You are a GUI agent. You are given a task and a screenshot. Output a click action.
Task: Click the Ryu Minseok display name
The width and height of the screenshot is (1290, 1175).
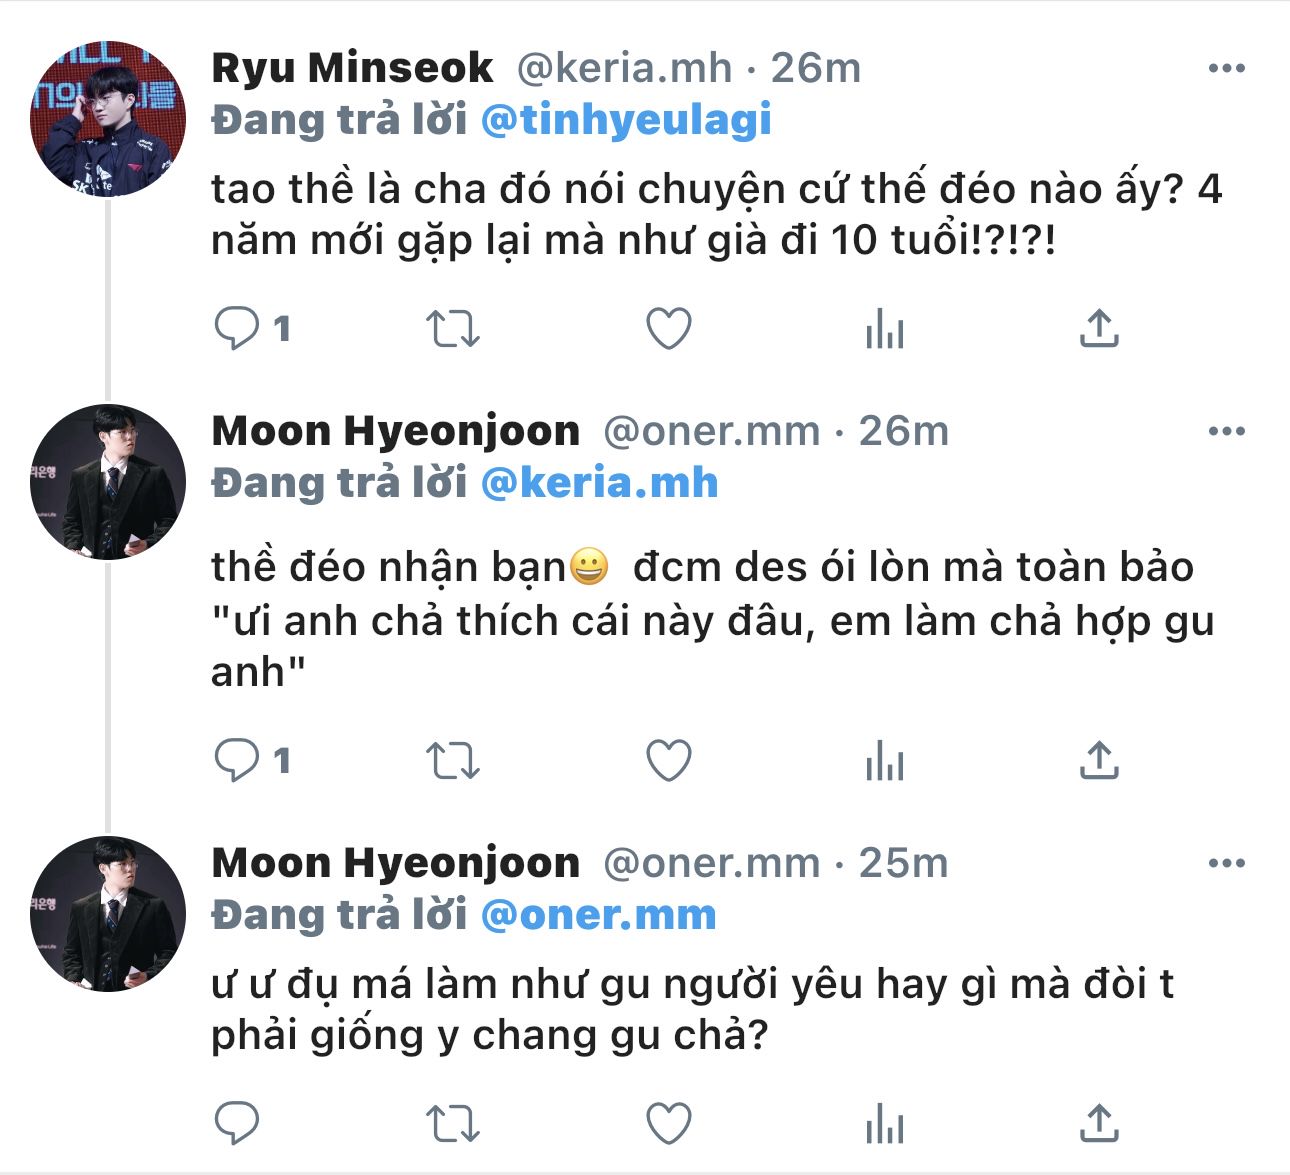click(352, 68)
